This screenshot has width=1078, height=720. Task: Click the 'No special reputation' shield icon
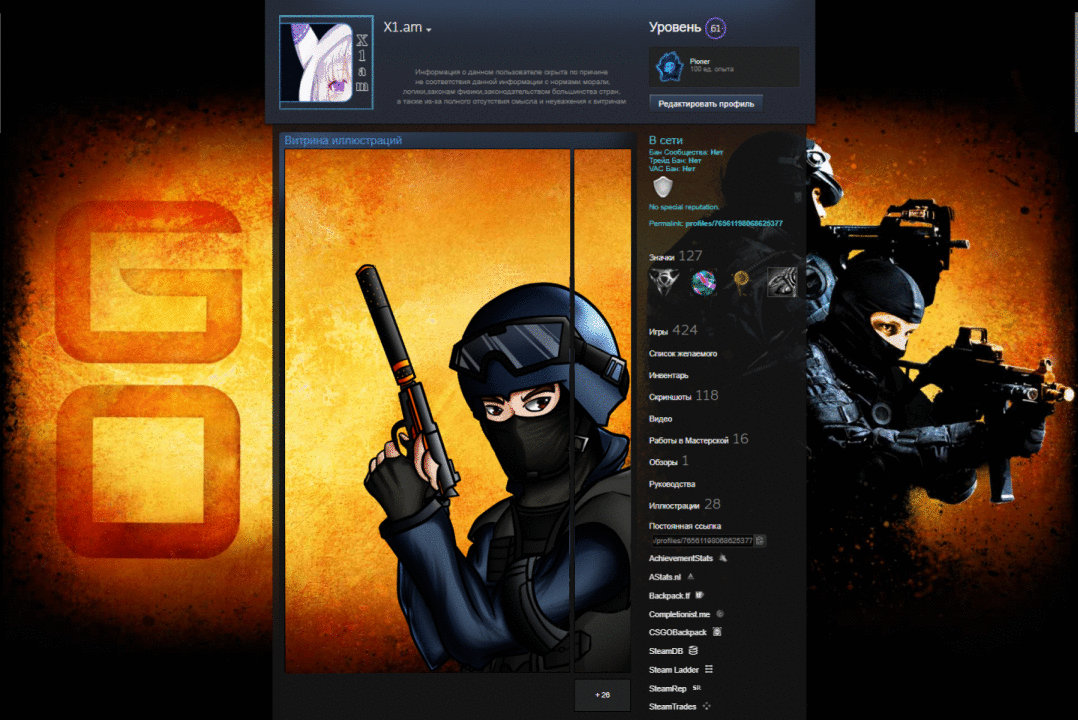662,185
